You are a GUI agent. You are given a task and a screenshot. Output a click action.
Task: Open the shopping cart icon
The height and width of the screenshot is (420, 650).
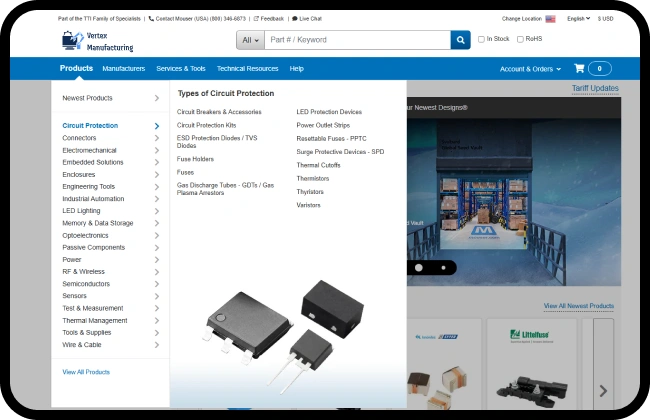point(578,69)
